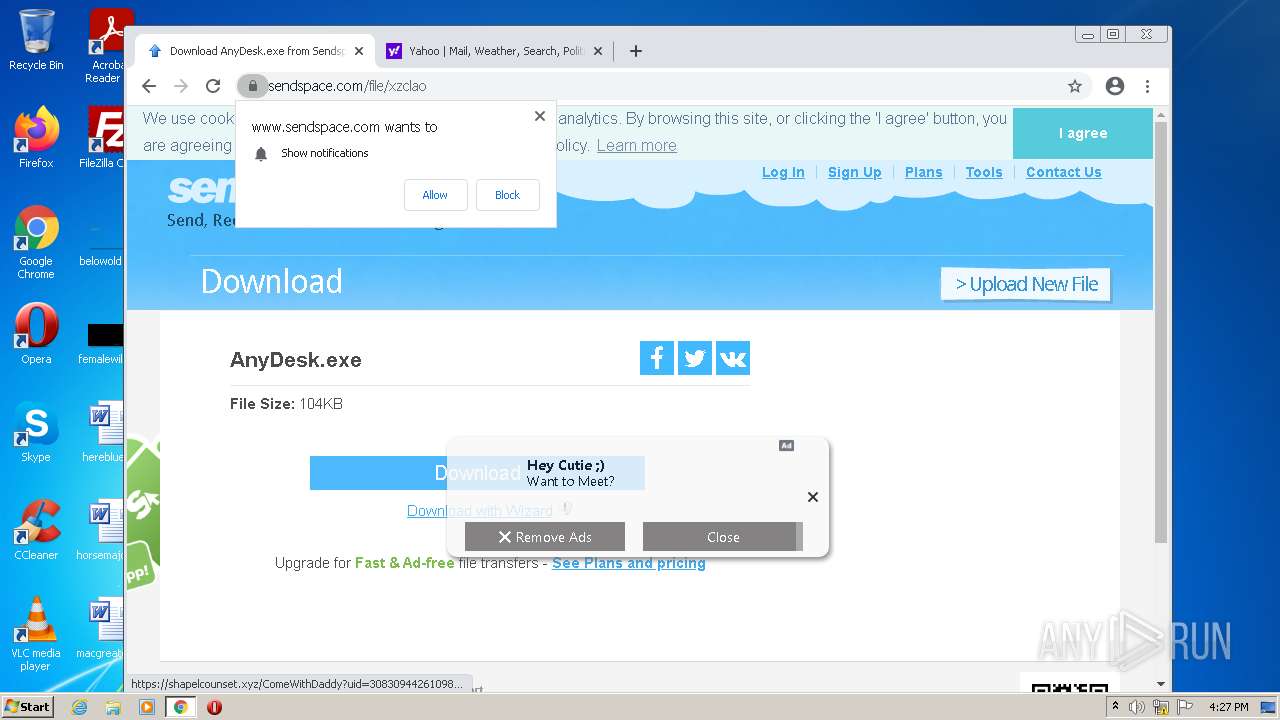Click the Remove Ads button
Screen dimensions: 1280x720
[545, 537]
